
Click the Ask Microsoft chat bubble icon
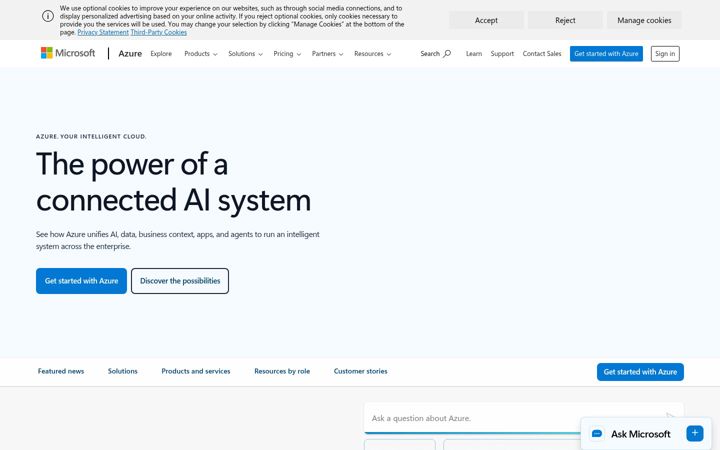coord(597,433)
